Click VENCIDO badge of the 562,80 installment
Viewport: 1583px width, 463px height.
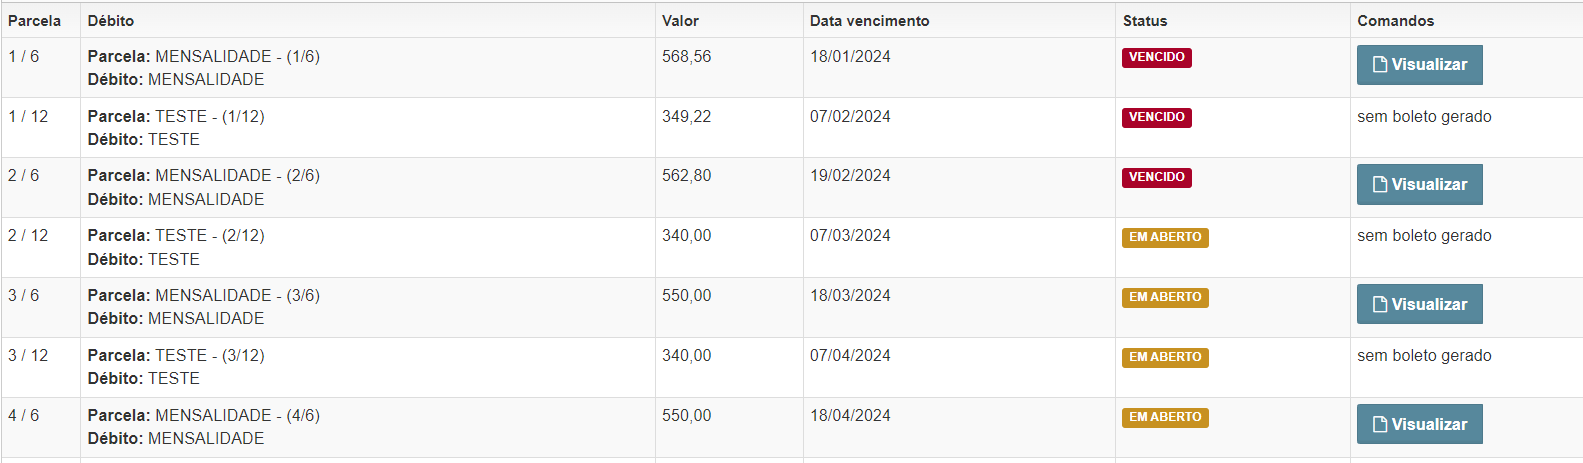coord(1157,178)
